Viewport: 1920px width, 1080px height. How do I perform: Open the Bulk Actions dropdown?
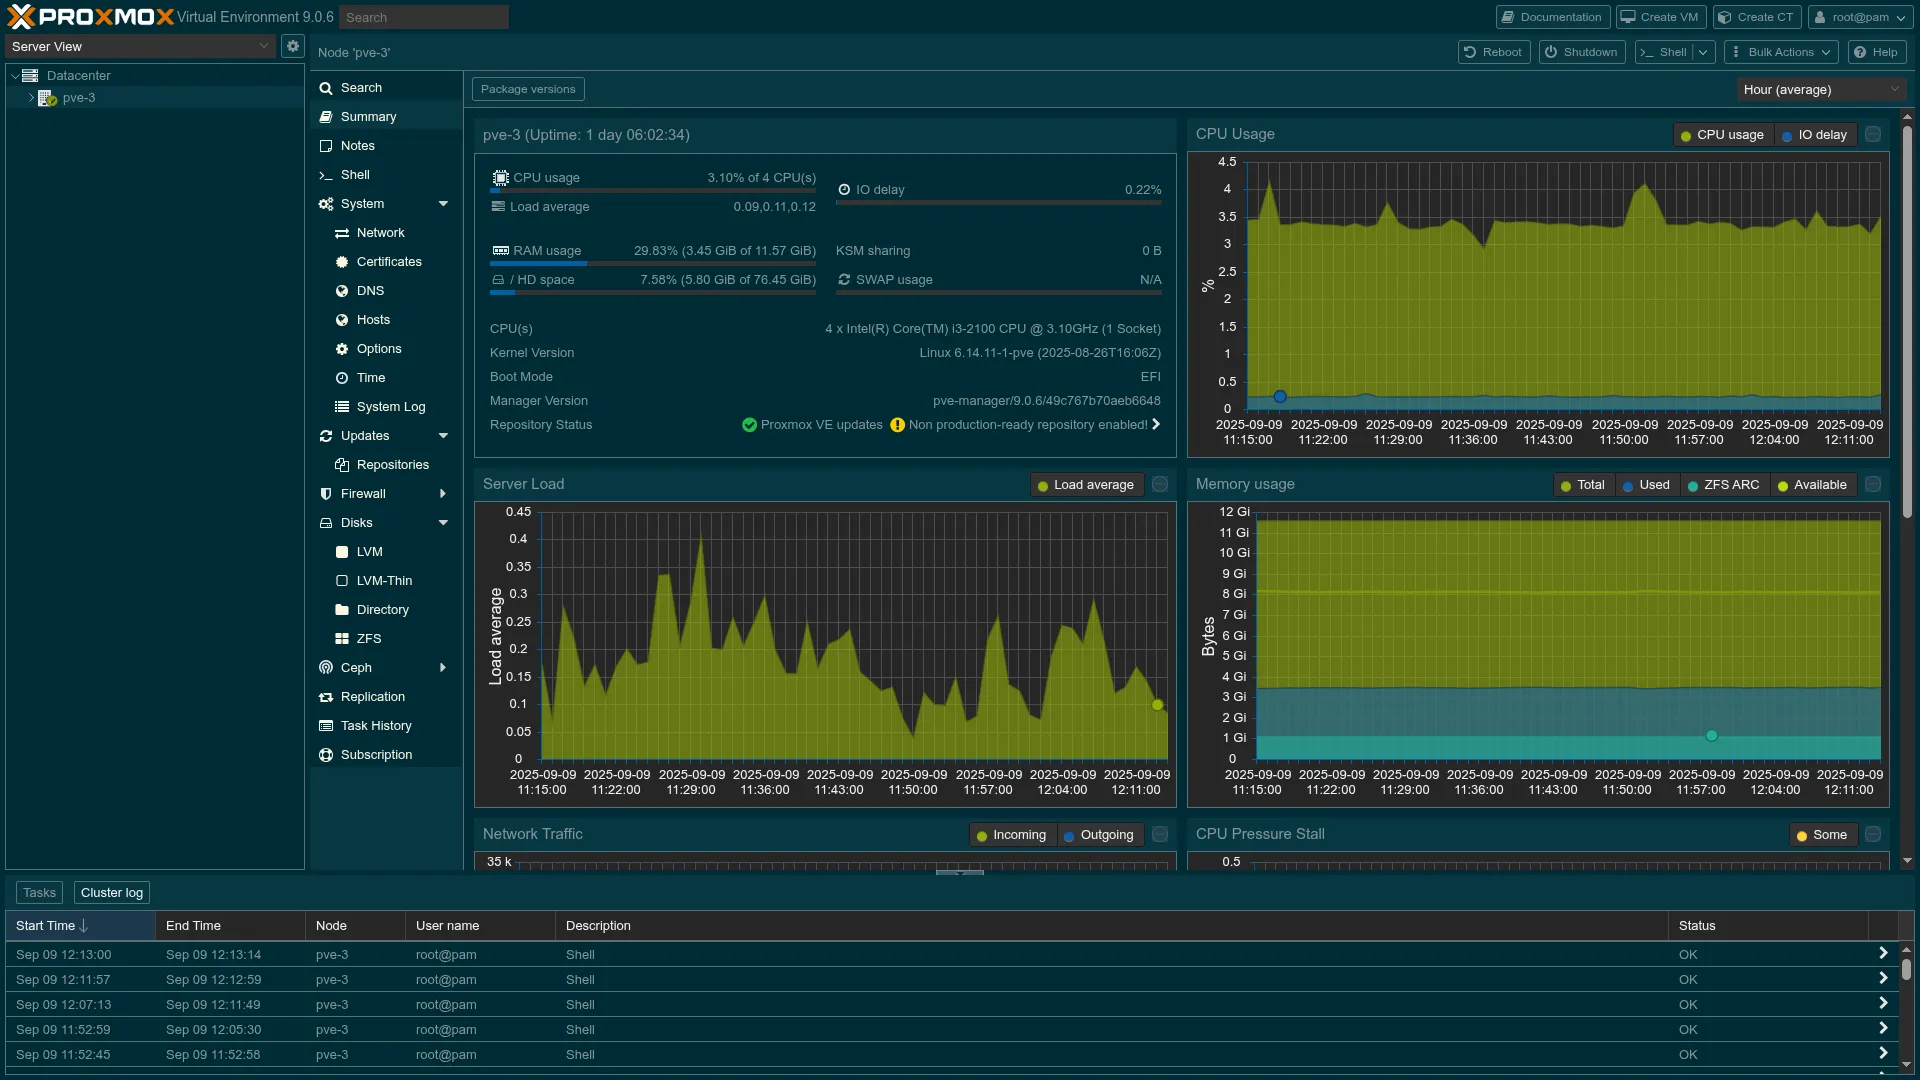pyautogui.click(x=1783, y=52)
